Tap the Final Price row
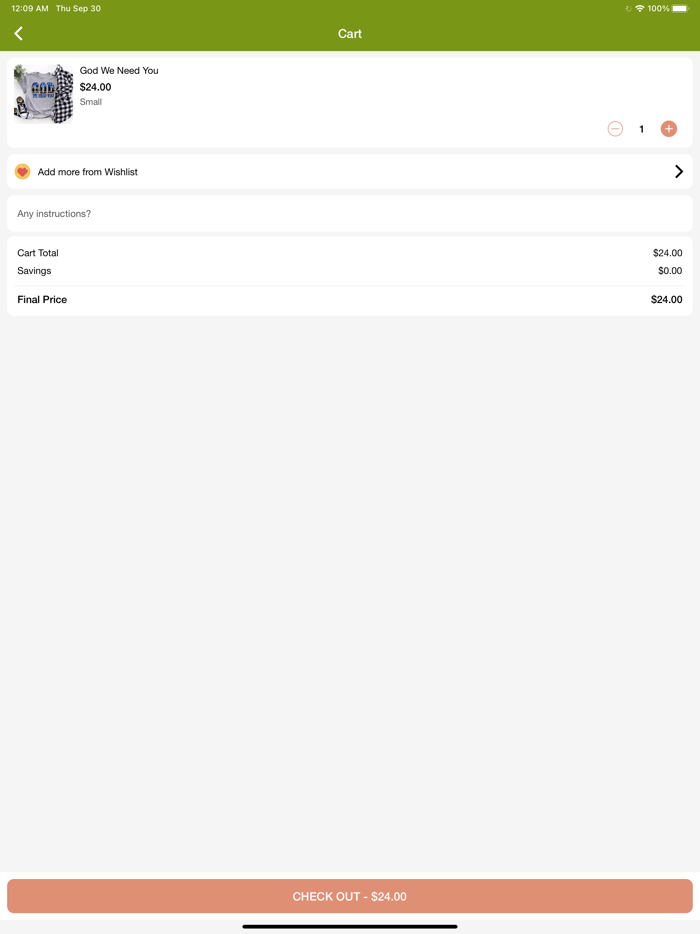The image size is (700, 934). (350, 300)
